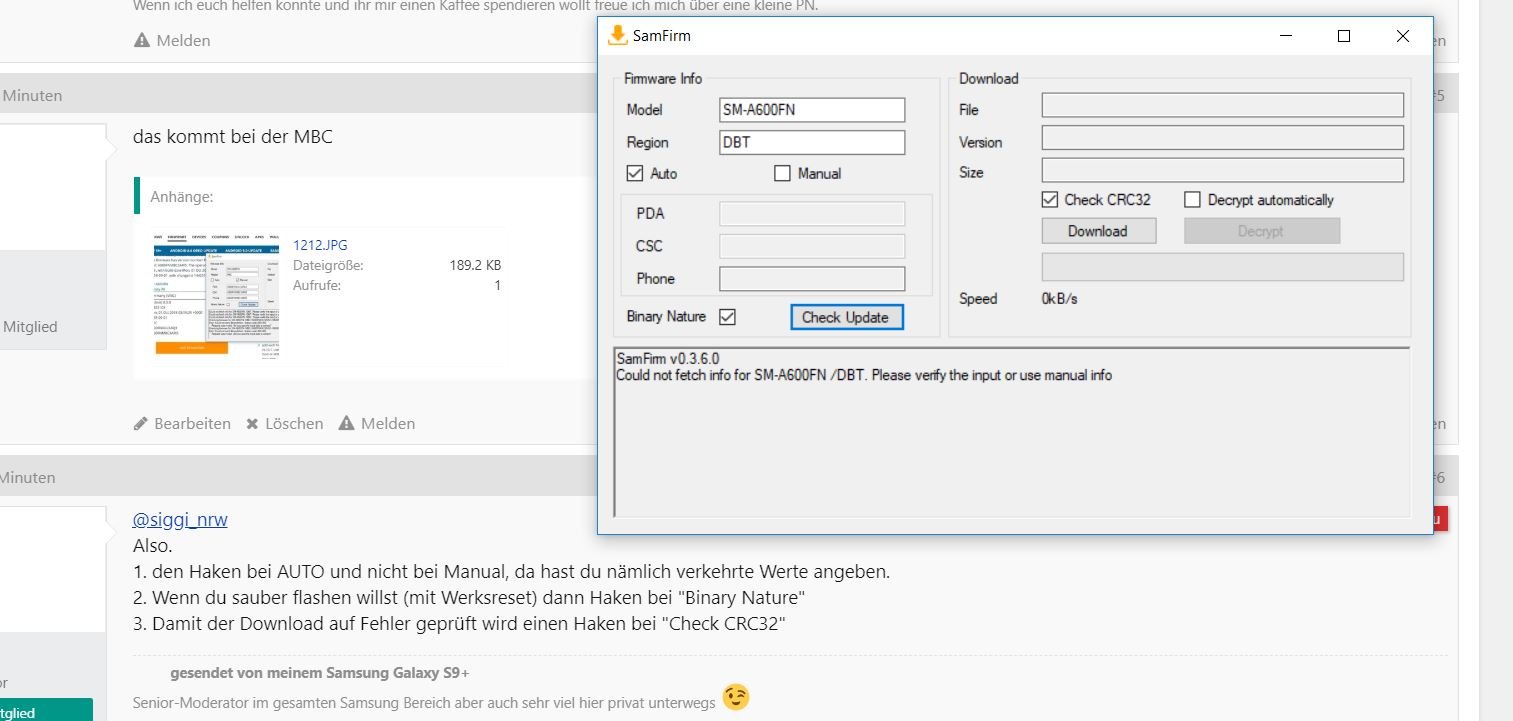Click the CSC input field
The width and height of the screenshot is (1513, 721).
(812, 246)
